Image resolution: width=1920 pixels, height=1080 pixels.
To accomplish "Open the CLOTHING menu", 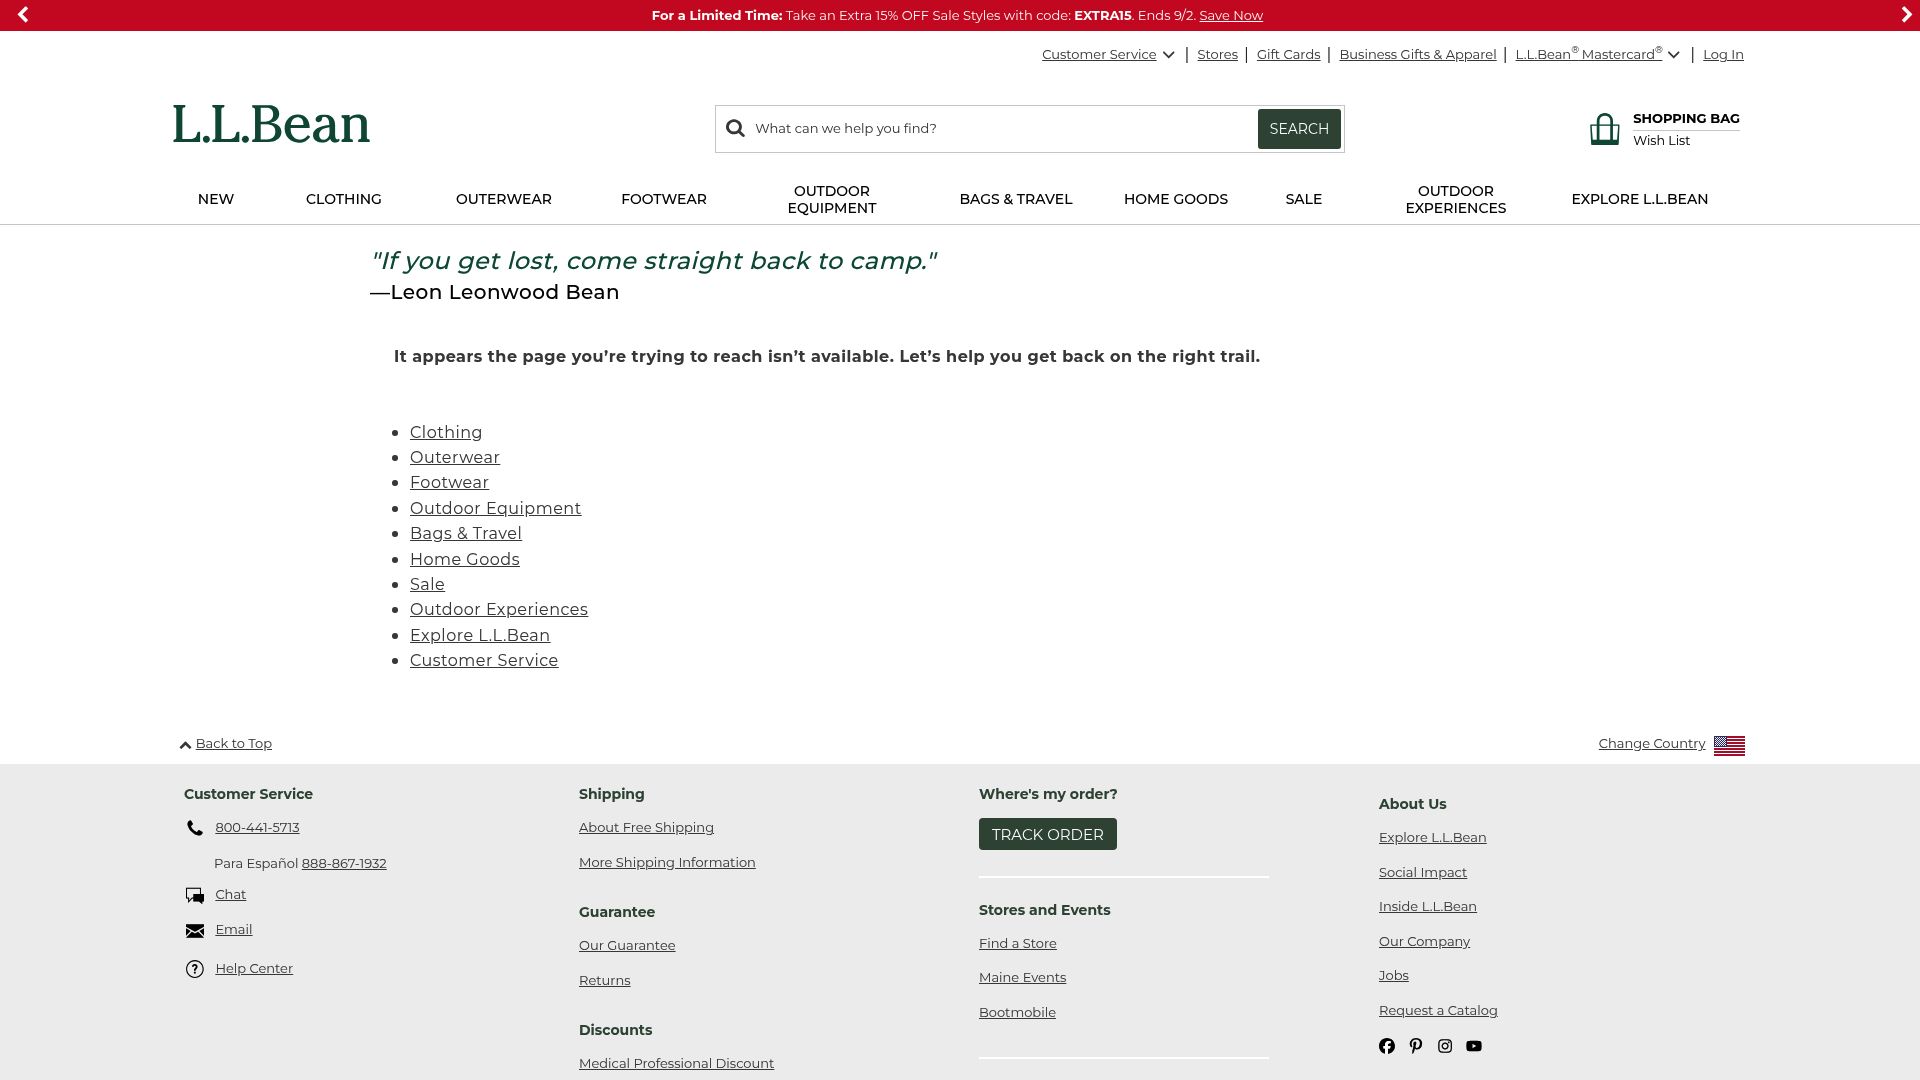I will pyautogui.click(x=344, y=199).
